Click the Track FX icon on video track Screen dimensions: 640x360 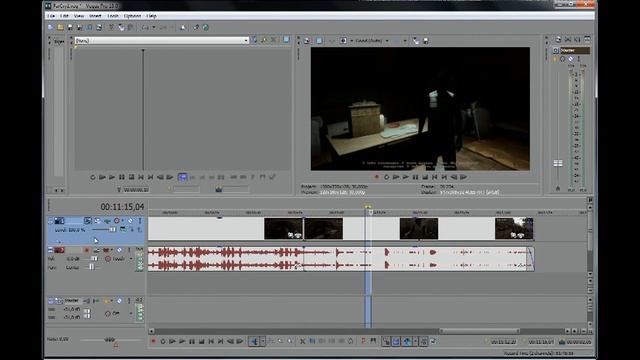(107, 221)
